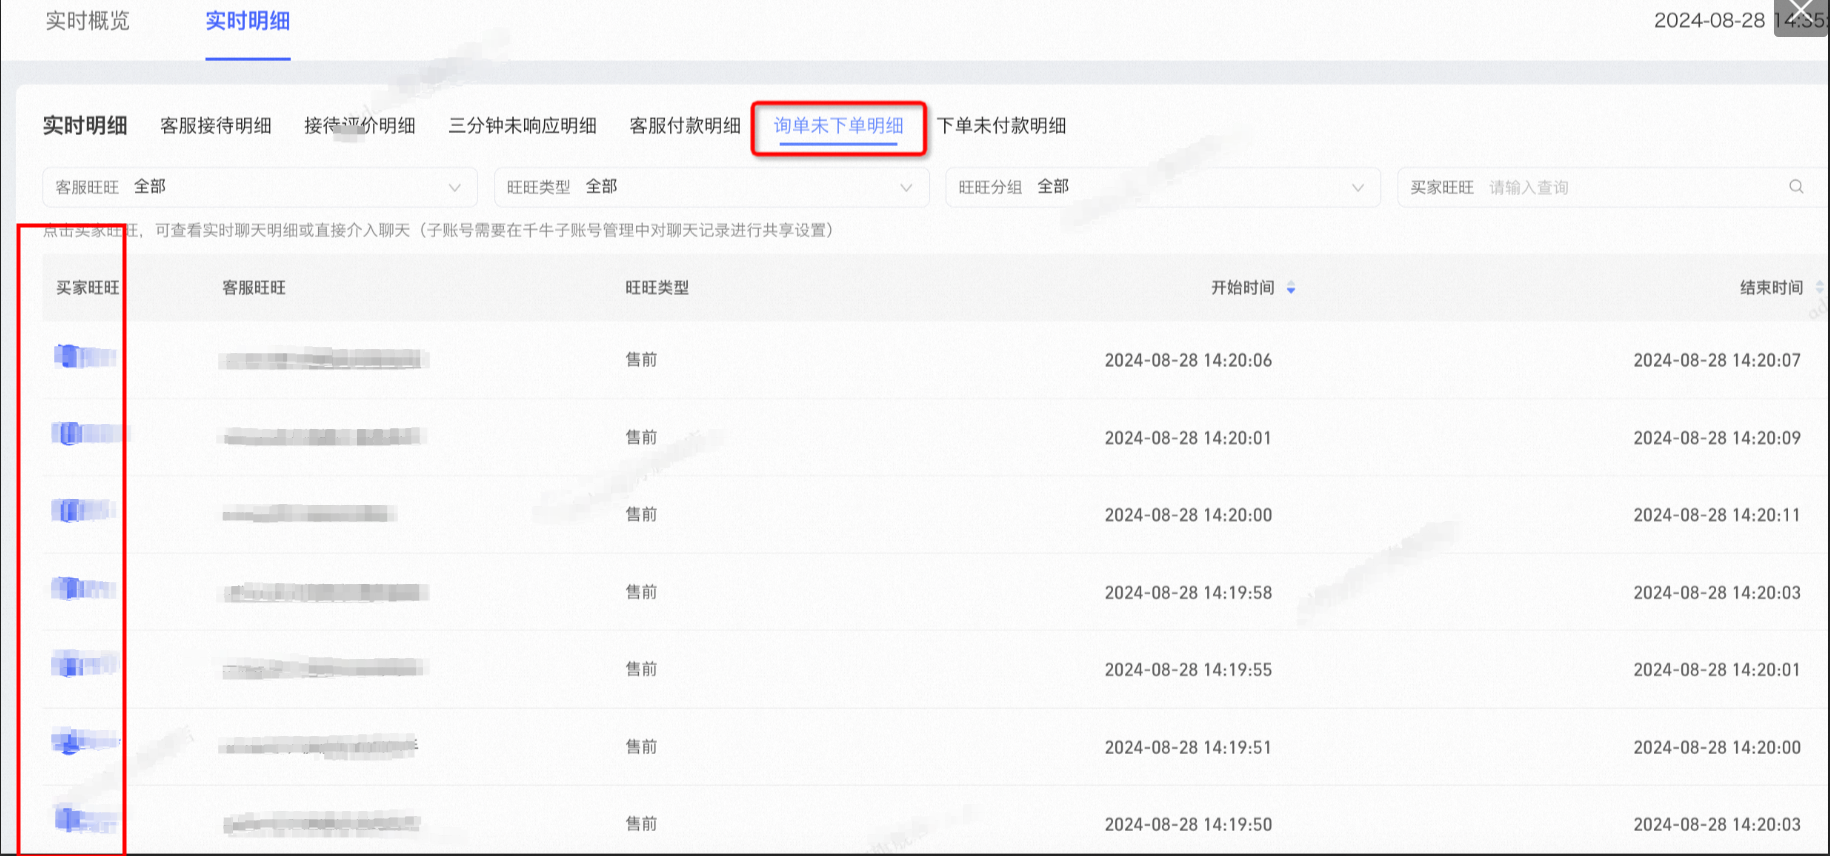Click start time 2024-08-28 14:20:00

pos(1188,515)
